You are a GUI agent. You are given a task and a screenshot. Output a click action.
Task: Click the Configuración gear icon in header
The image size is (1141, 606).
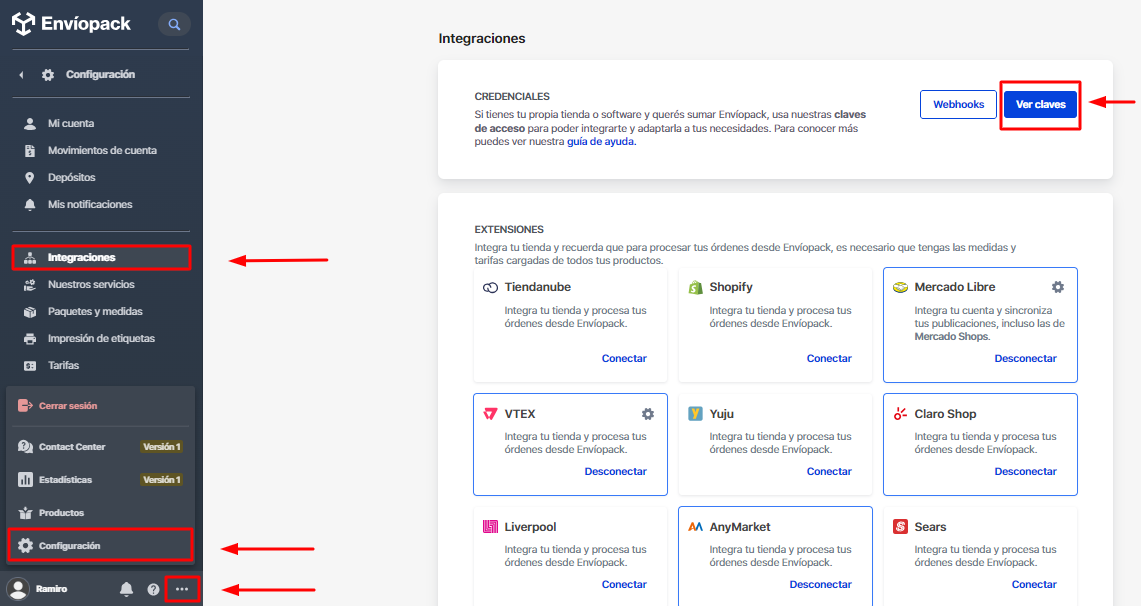(x=48, y=75)
